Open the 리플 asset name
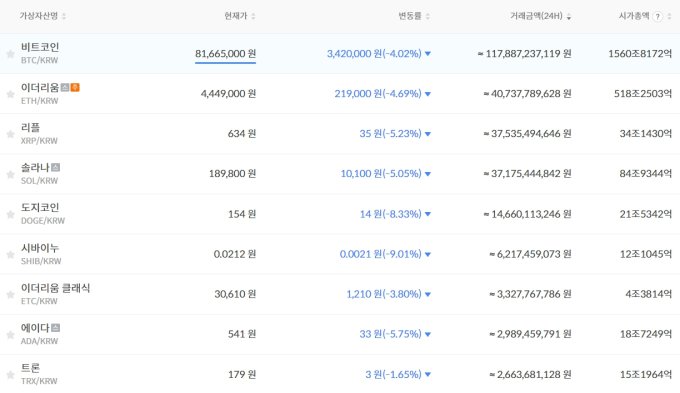 pyautogui.click(x=30, y=128)
